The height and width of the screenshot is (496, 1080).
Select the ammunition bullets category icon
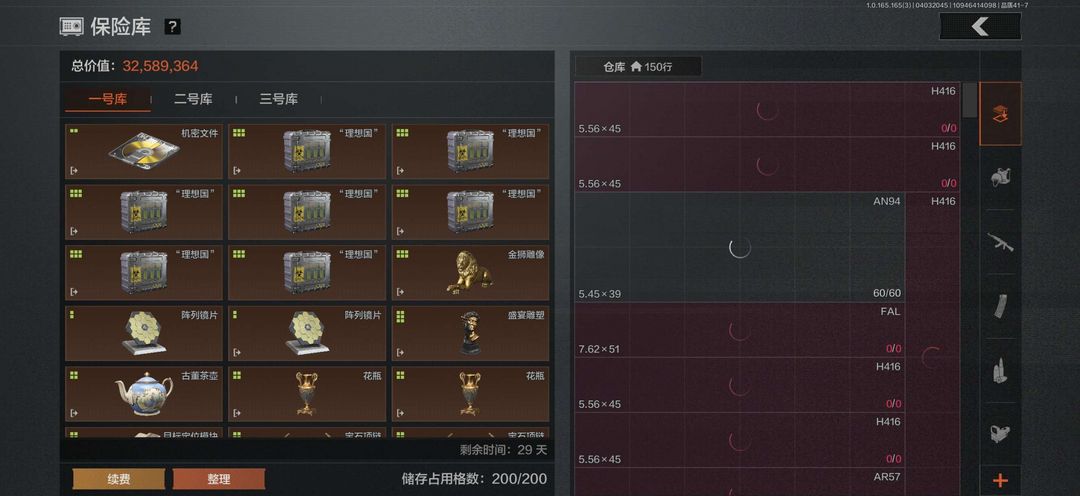1000,371
